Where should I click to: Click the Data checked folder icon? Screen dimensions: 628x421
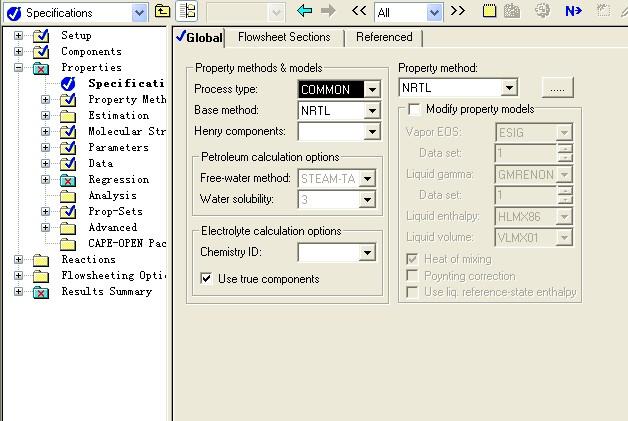(68, 163)
